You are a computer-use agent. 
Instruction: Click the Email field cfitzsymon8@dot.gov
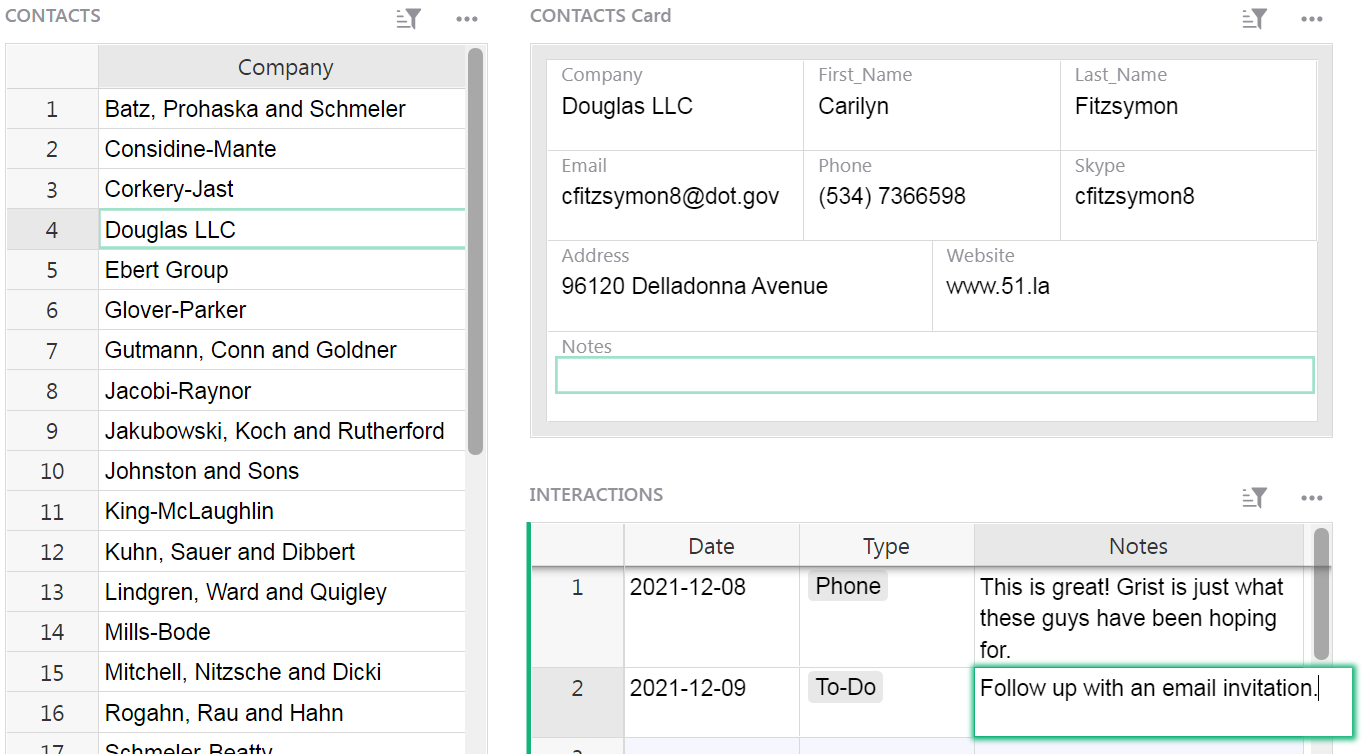(x=670, y=197)
